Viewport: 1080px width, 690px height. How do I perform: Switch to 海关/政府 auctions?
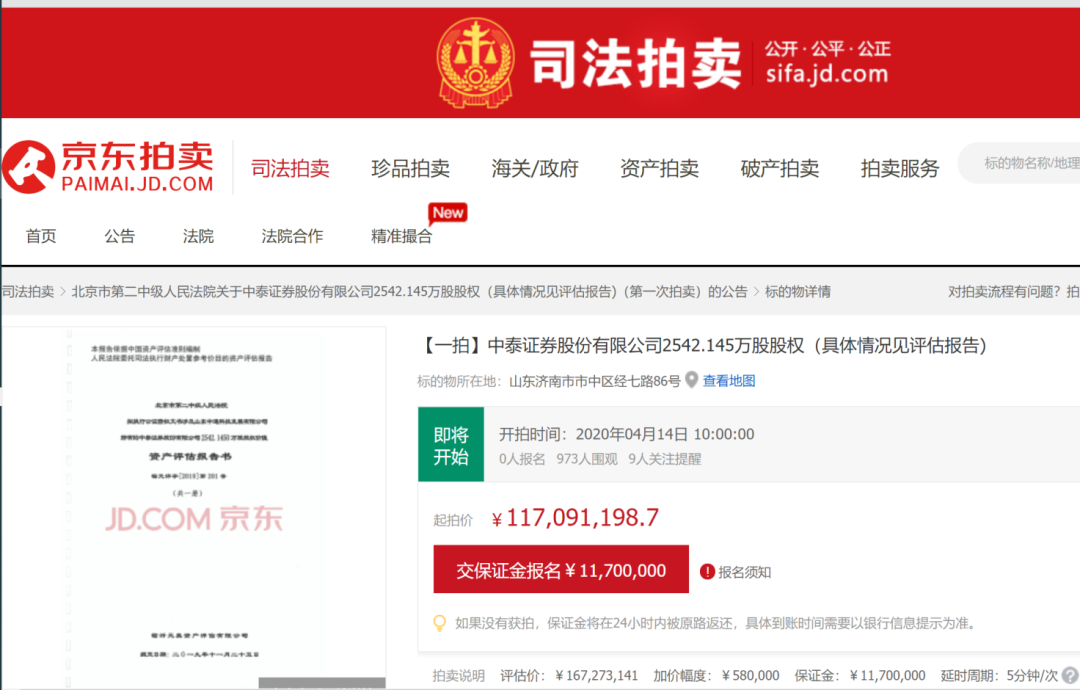[x=534, y=168]
